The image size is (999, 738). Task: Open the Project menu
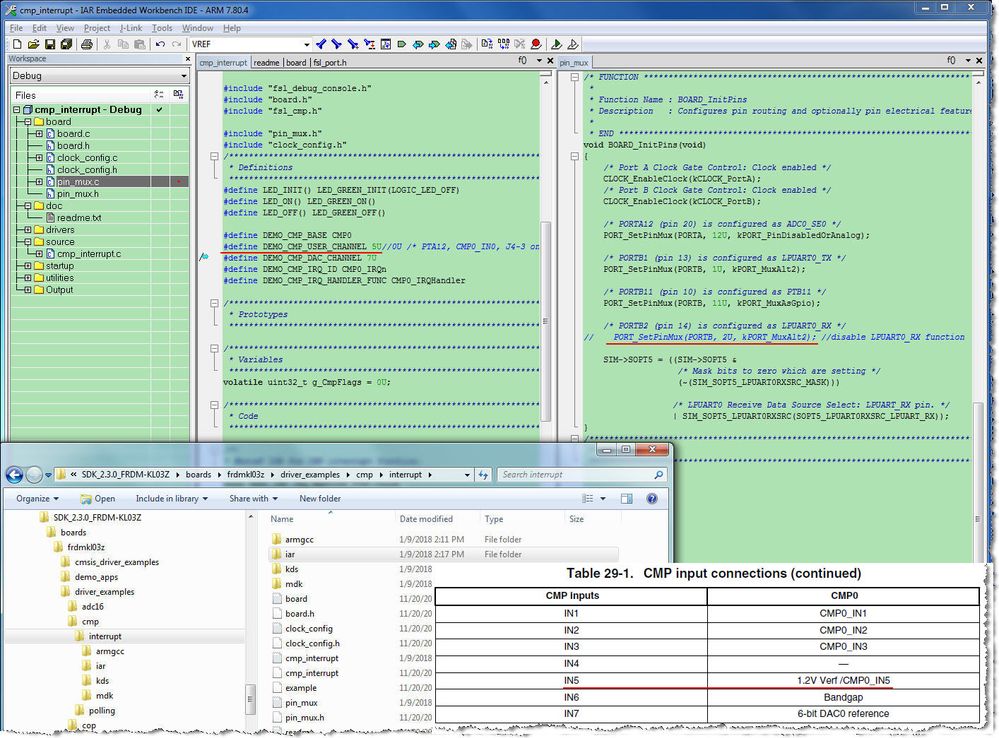97,28
